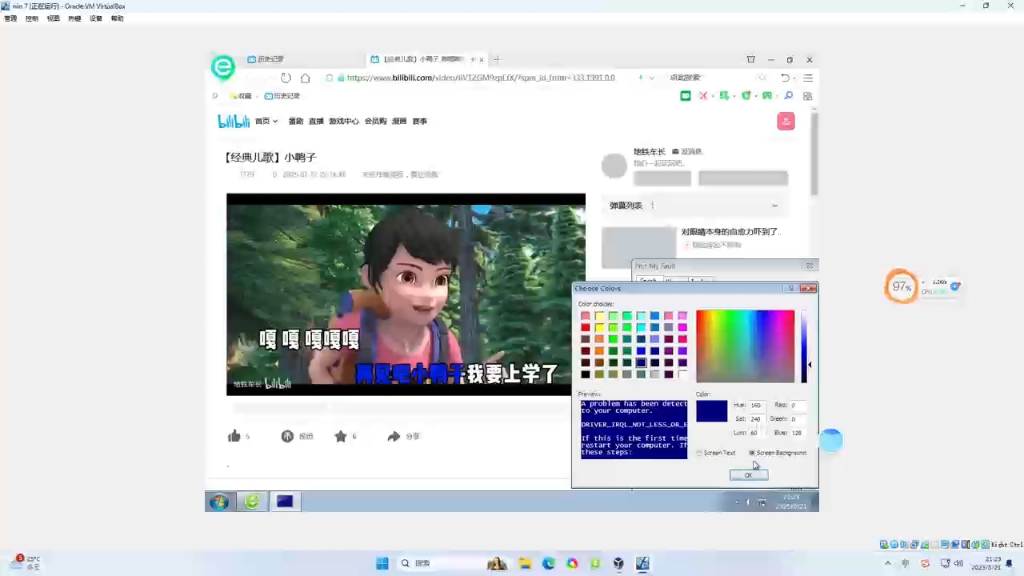Close the 小鸭子 video tab

pos(481,59)
